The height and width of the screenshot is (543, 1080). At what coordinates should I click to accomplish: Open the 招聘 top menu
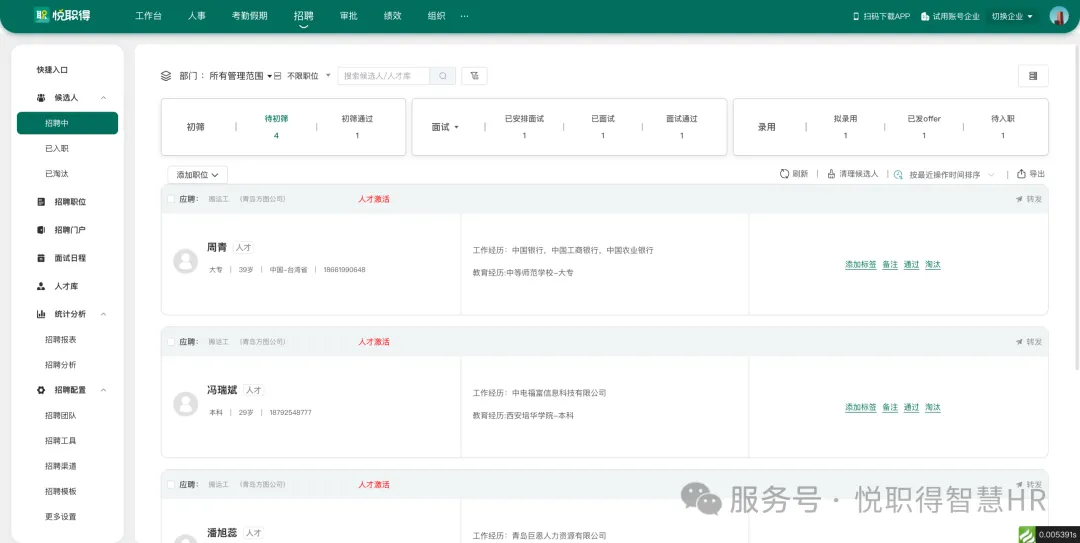click(303, 16)
